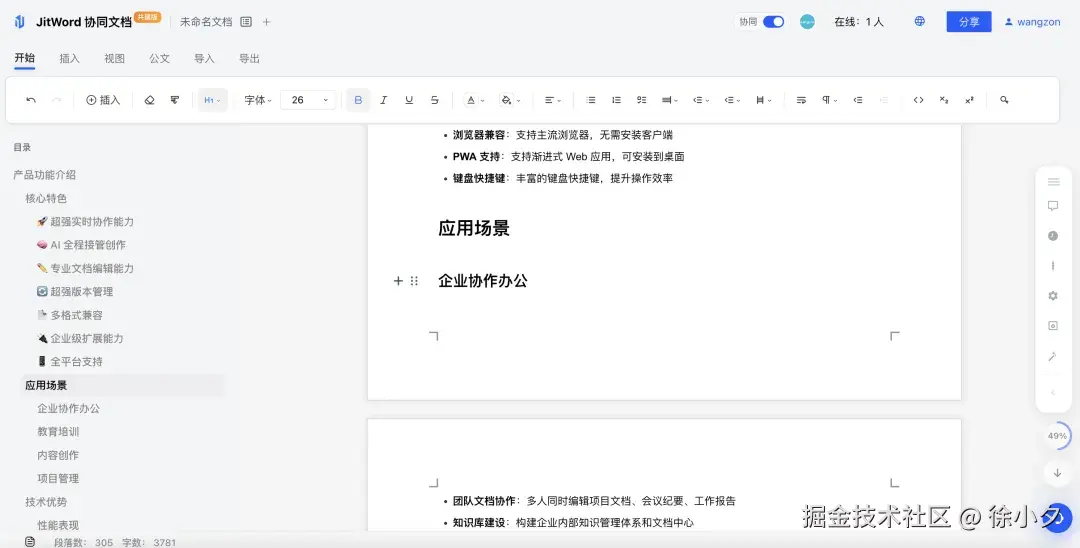1080x548 pixels.
Task: Click the magic wand AI icon
Action: [x=1053, y=356]
